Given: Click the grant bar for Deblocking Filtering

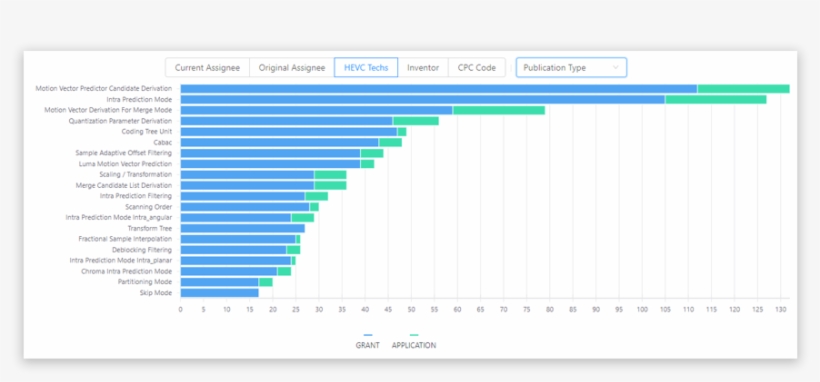Looking at the screenshot, I should tap(233, 250).
